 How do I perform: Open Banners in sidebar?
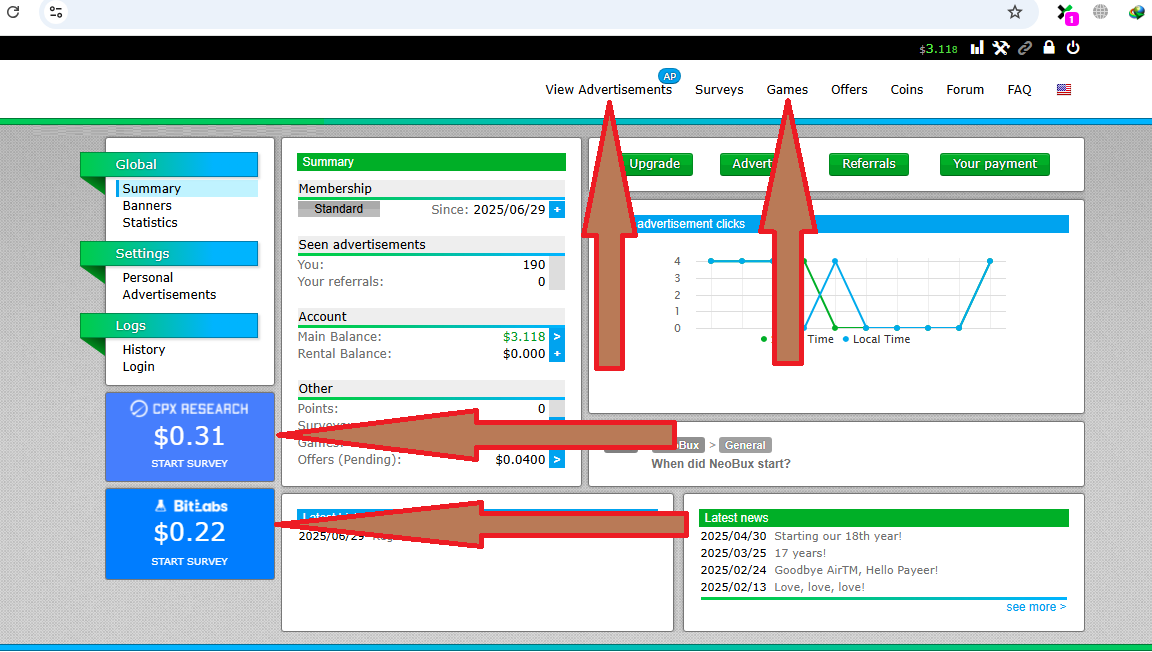pos(147,206)
